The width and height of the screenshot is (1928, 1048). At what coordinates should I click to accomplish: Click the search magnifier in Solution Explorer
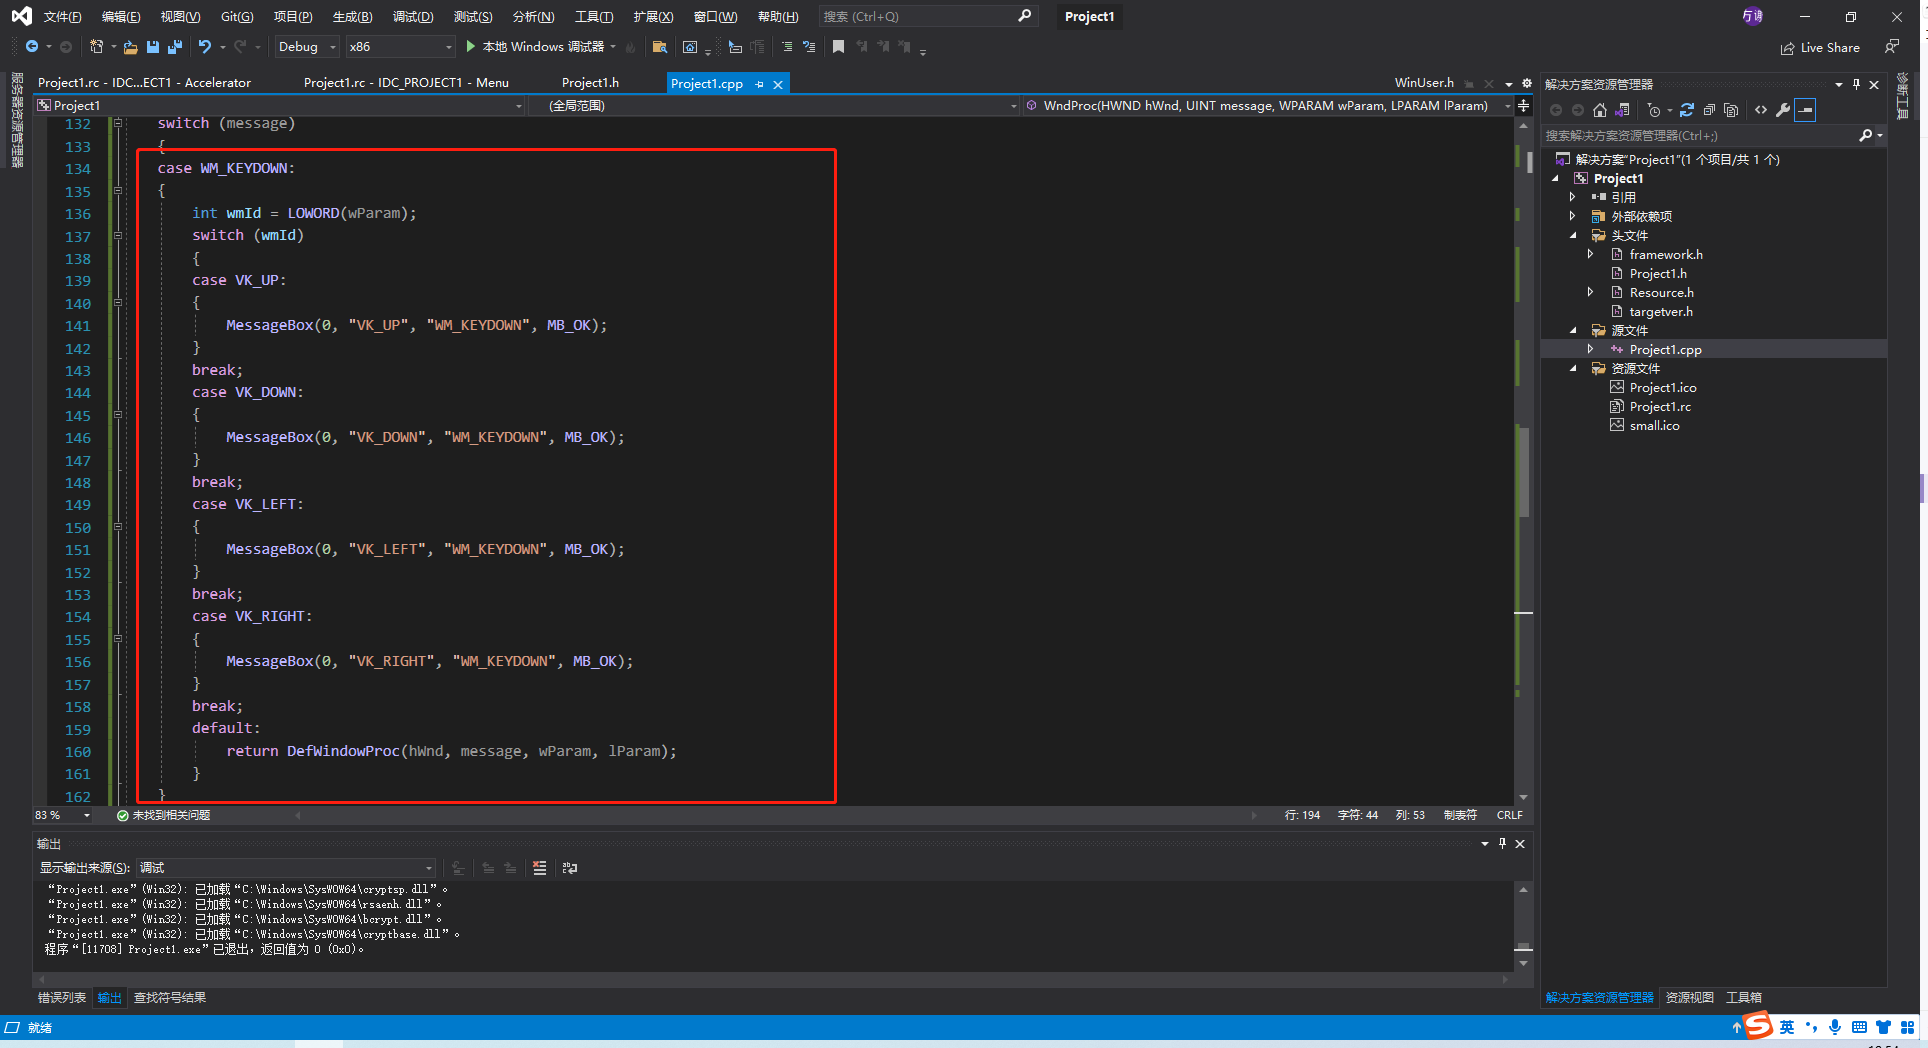pyautogui.click(x=1866, y=135)
